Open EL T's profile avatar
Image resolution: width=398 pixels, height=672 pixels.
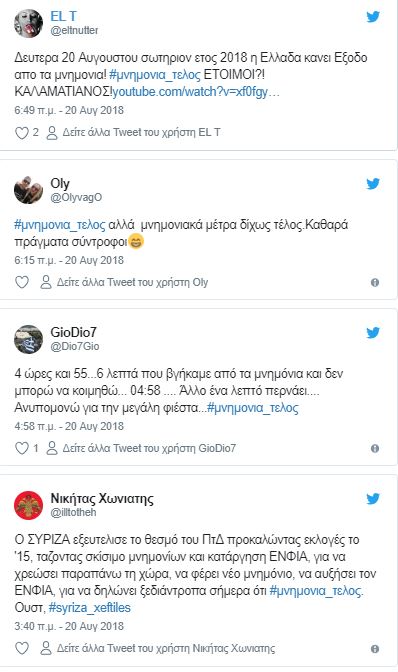(x=29, y=23)
